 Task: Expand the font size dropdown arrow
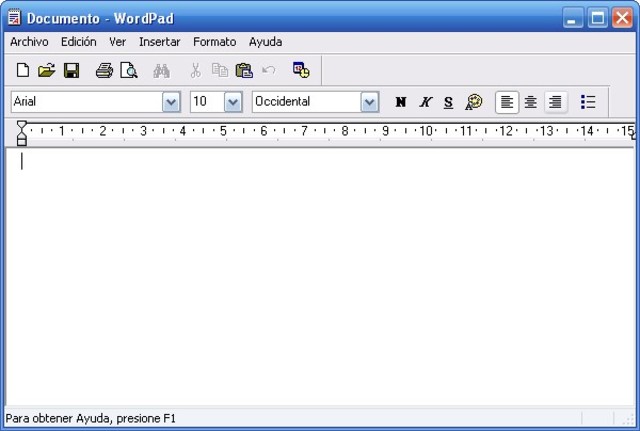tap(233, 102)
